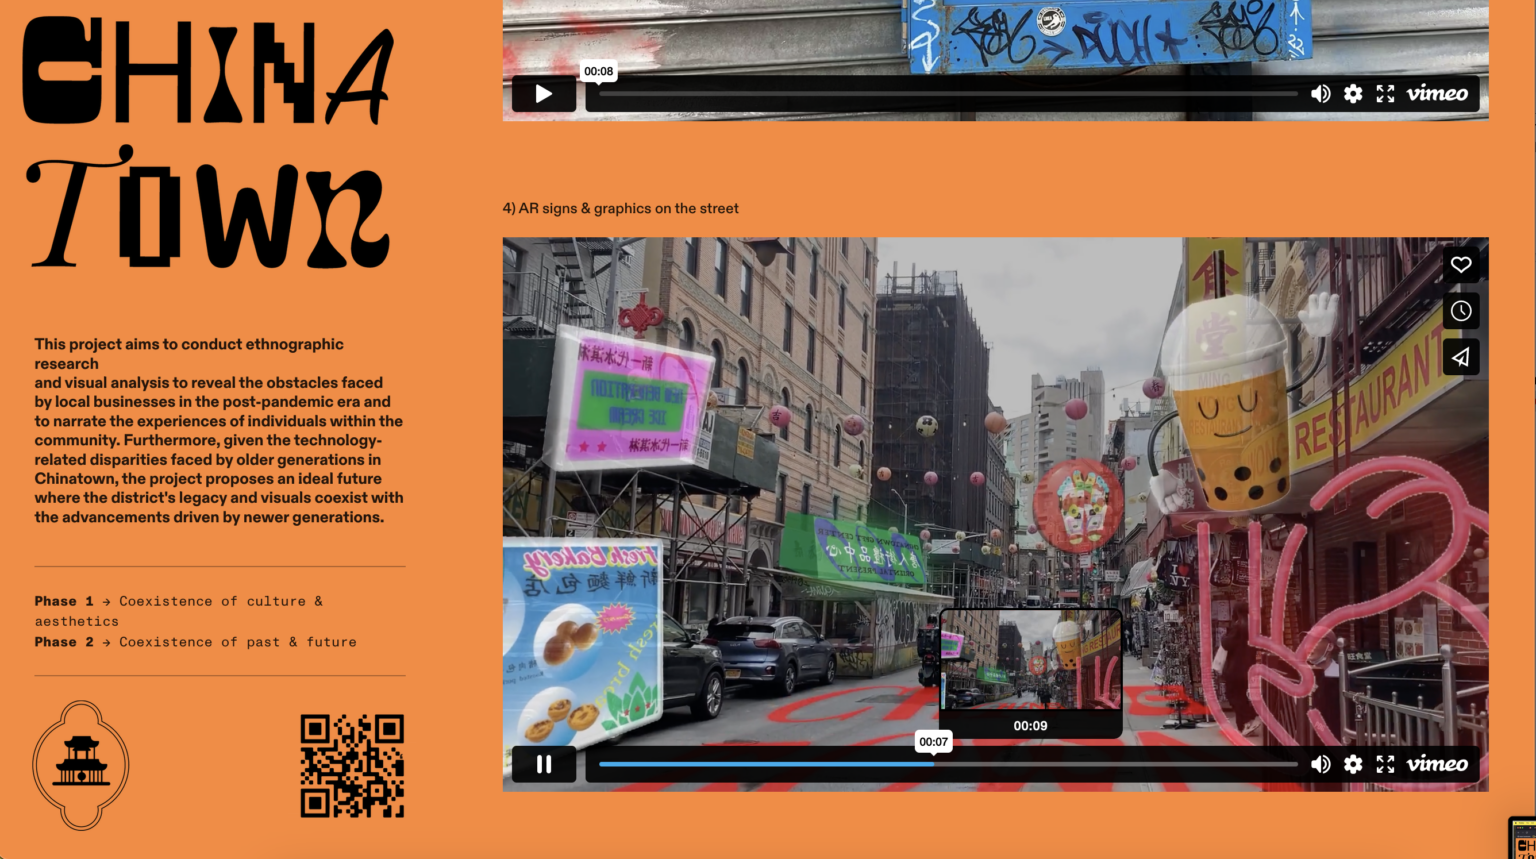Click the 00:07 timestamp bubble
This screenshot has height=859, width=1536.
pos(932,742)
